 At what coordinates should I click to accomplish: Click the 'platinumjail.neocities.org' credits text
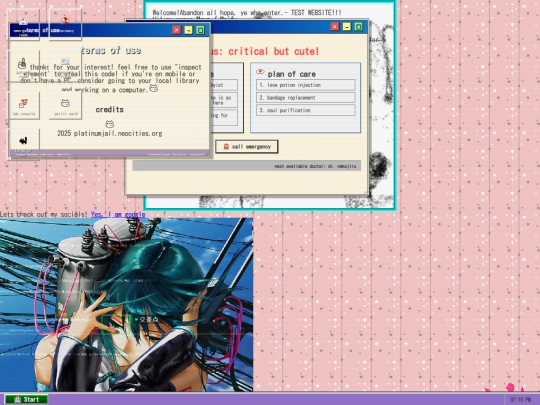click(x=118, y=134)
